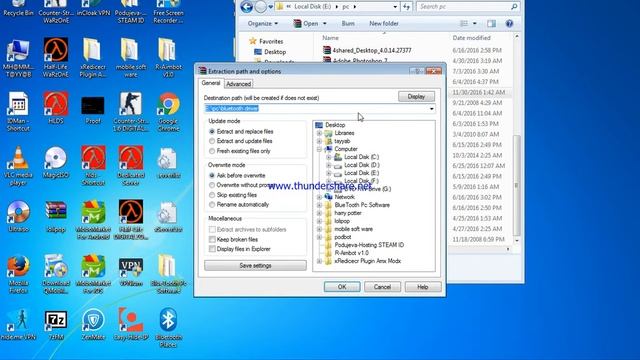Click the dialog's Help button
Viewport: 640px width, 360px height.
(x=423, y=287)
